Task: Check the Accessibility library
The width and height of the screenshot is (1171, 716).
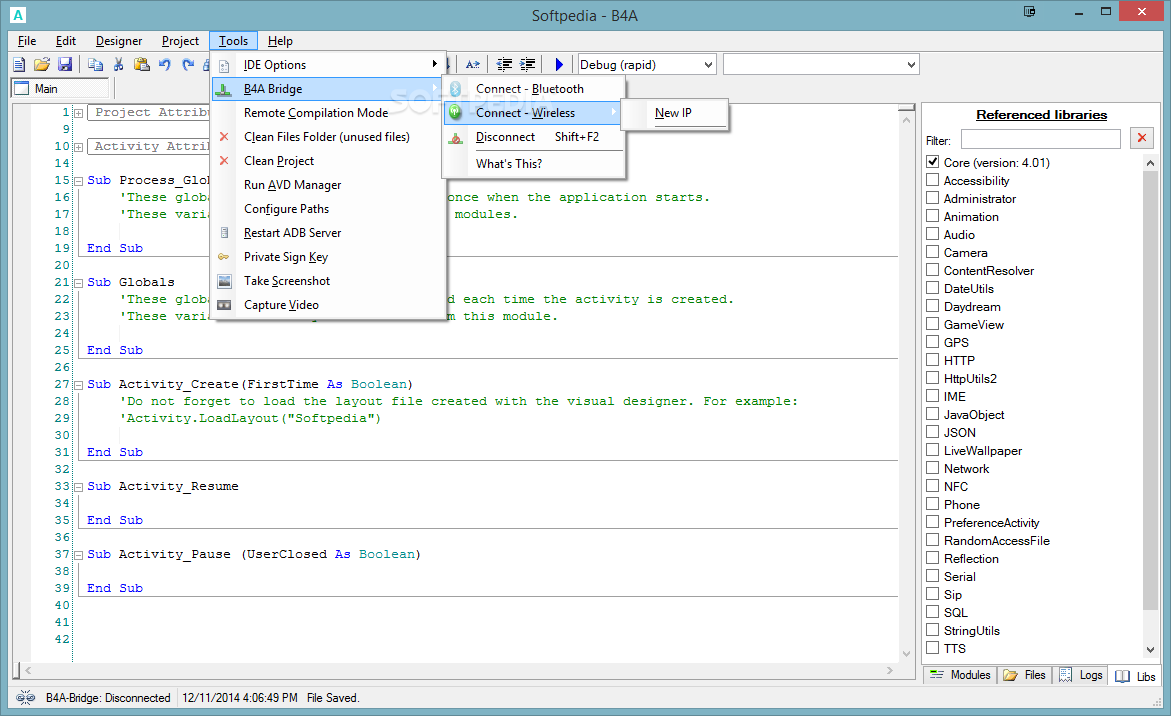Action: point(933,179)
